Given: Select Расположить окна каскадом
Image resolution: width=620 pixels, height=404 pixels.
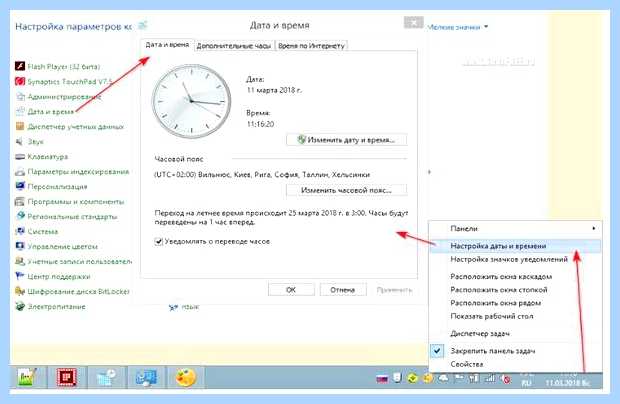Looking at the screenshot, I should tap(515, 276).
